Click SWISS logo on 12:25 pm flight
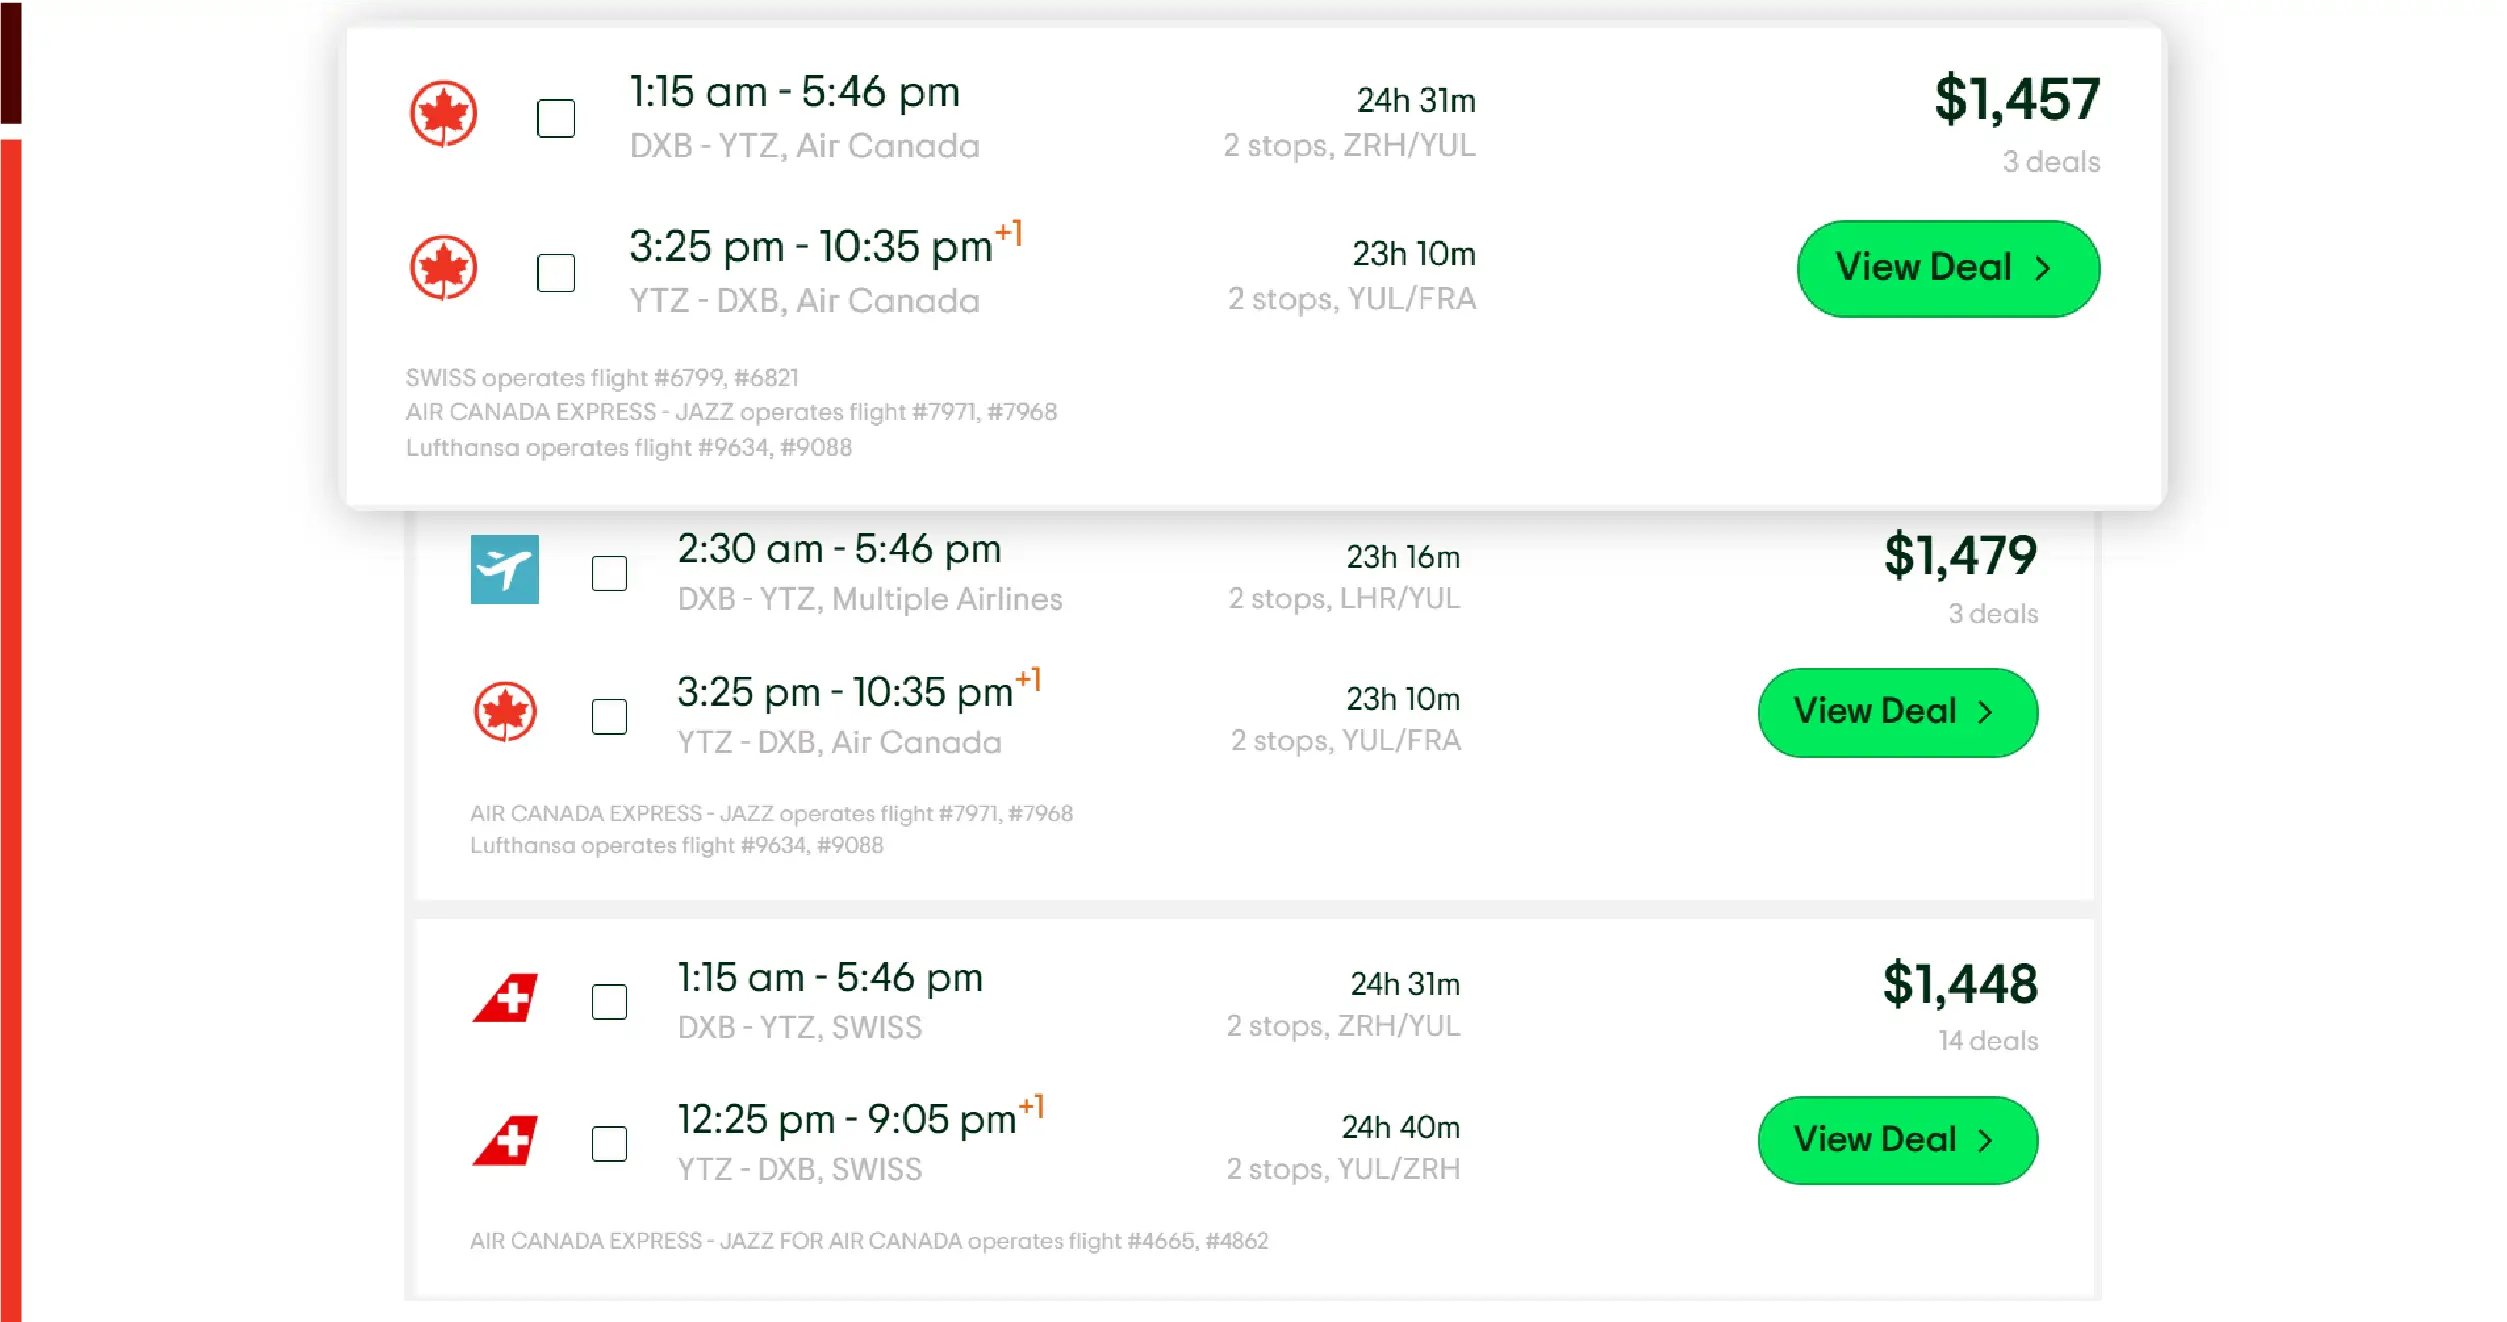 (x=505, y=1141)
